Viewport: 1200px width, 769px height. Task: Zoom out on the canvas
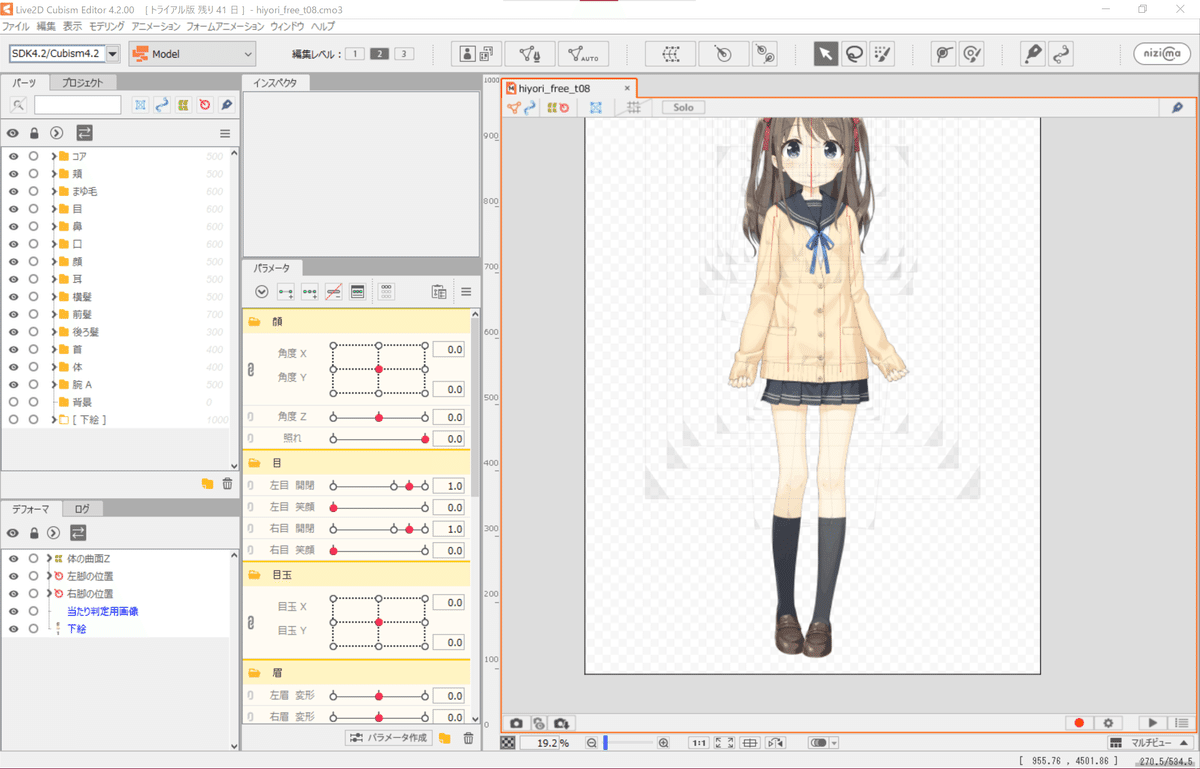coord(592,743)
